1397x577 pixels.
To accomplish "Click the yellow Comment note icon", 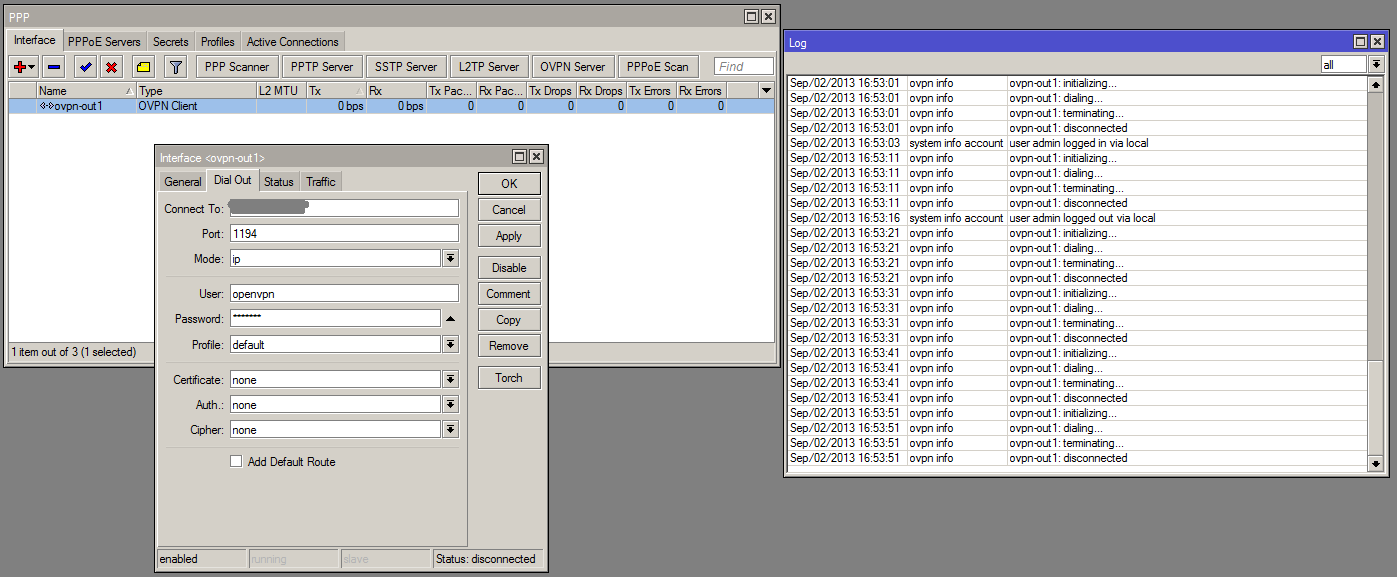I will point(143,67).
